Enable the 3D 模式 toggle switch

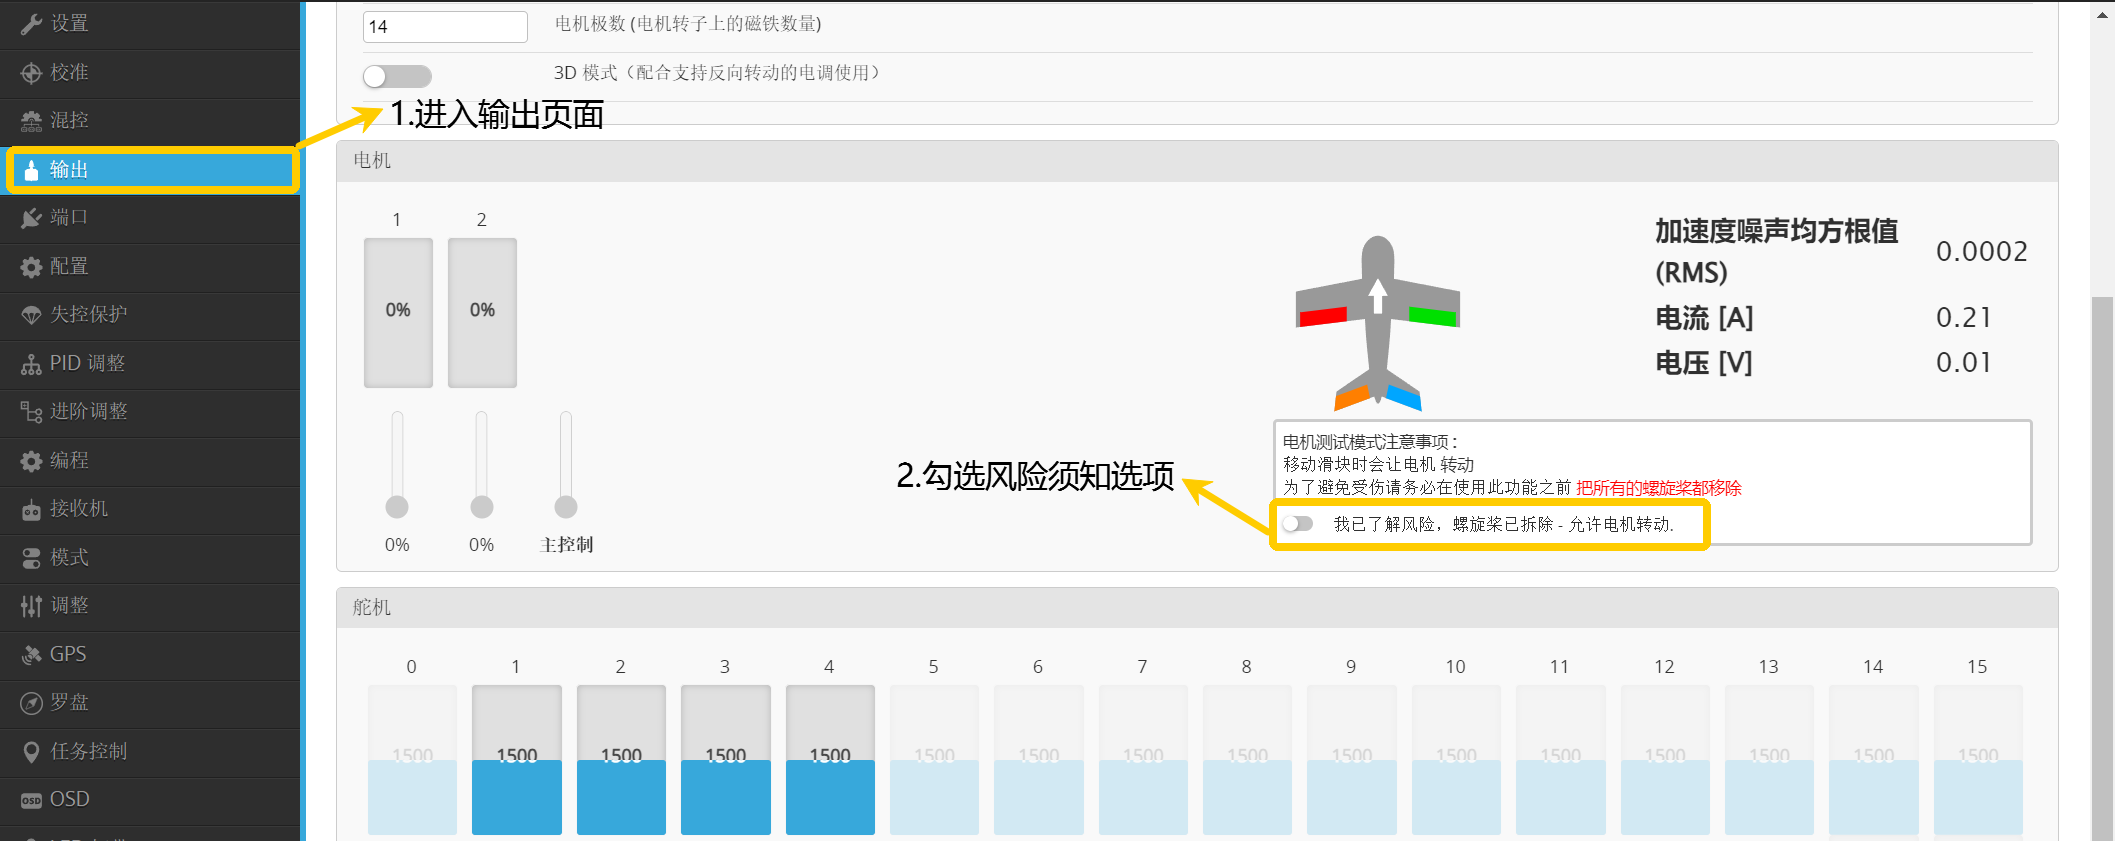[x=397, y=76]
